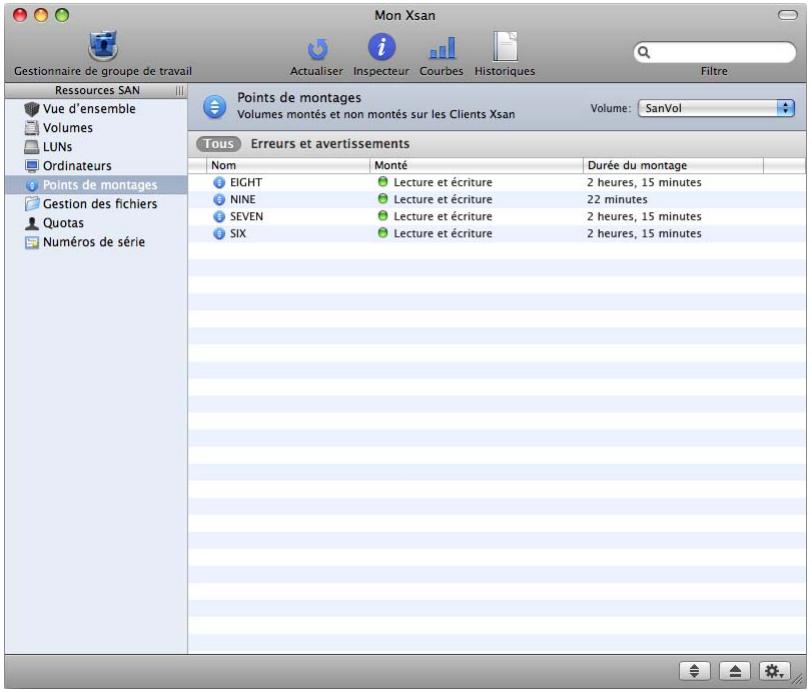
Task: Click the EIGHT row's '2 heures, 15 minutes'
Action: click(644, 182)
